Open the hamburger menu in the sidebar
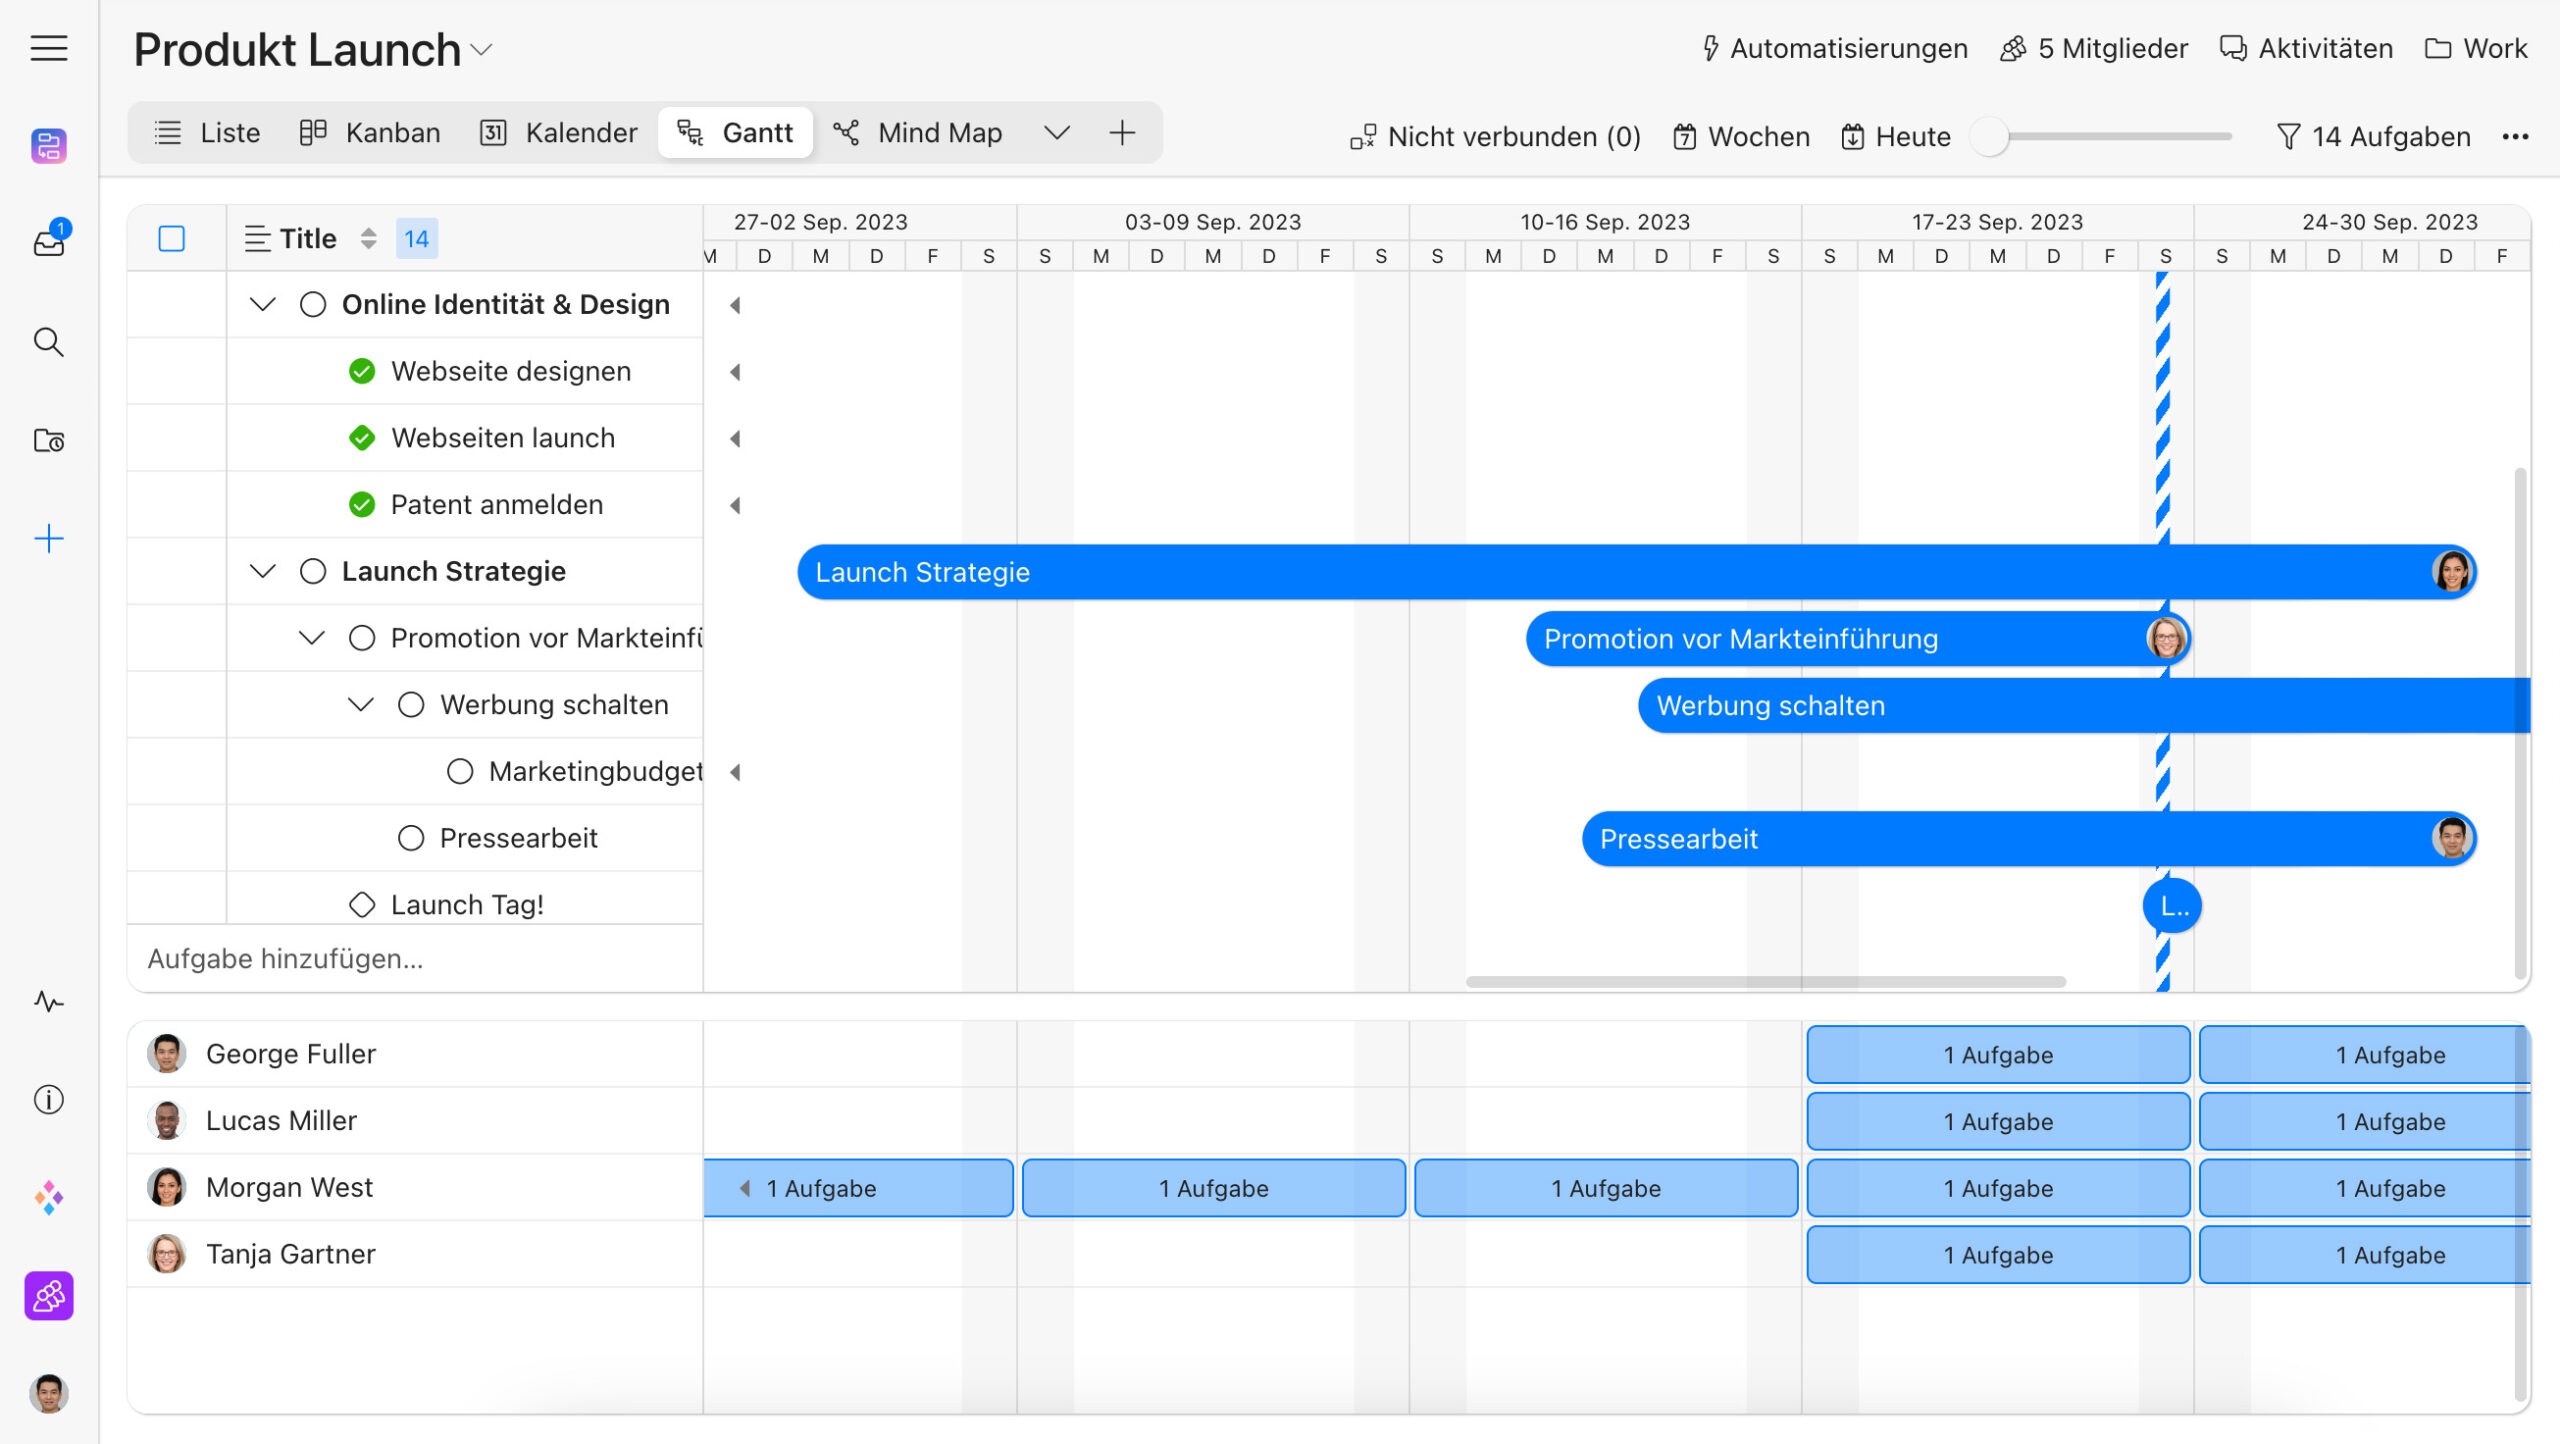This screenshot has width=2560, height=1444. 48,48
